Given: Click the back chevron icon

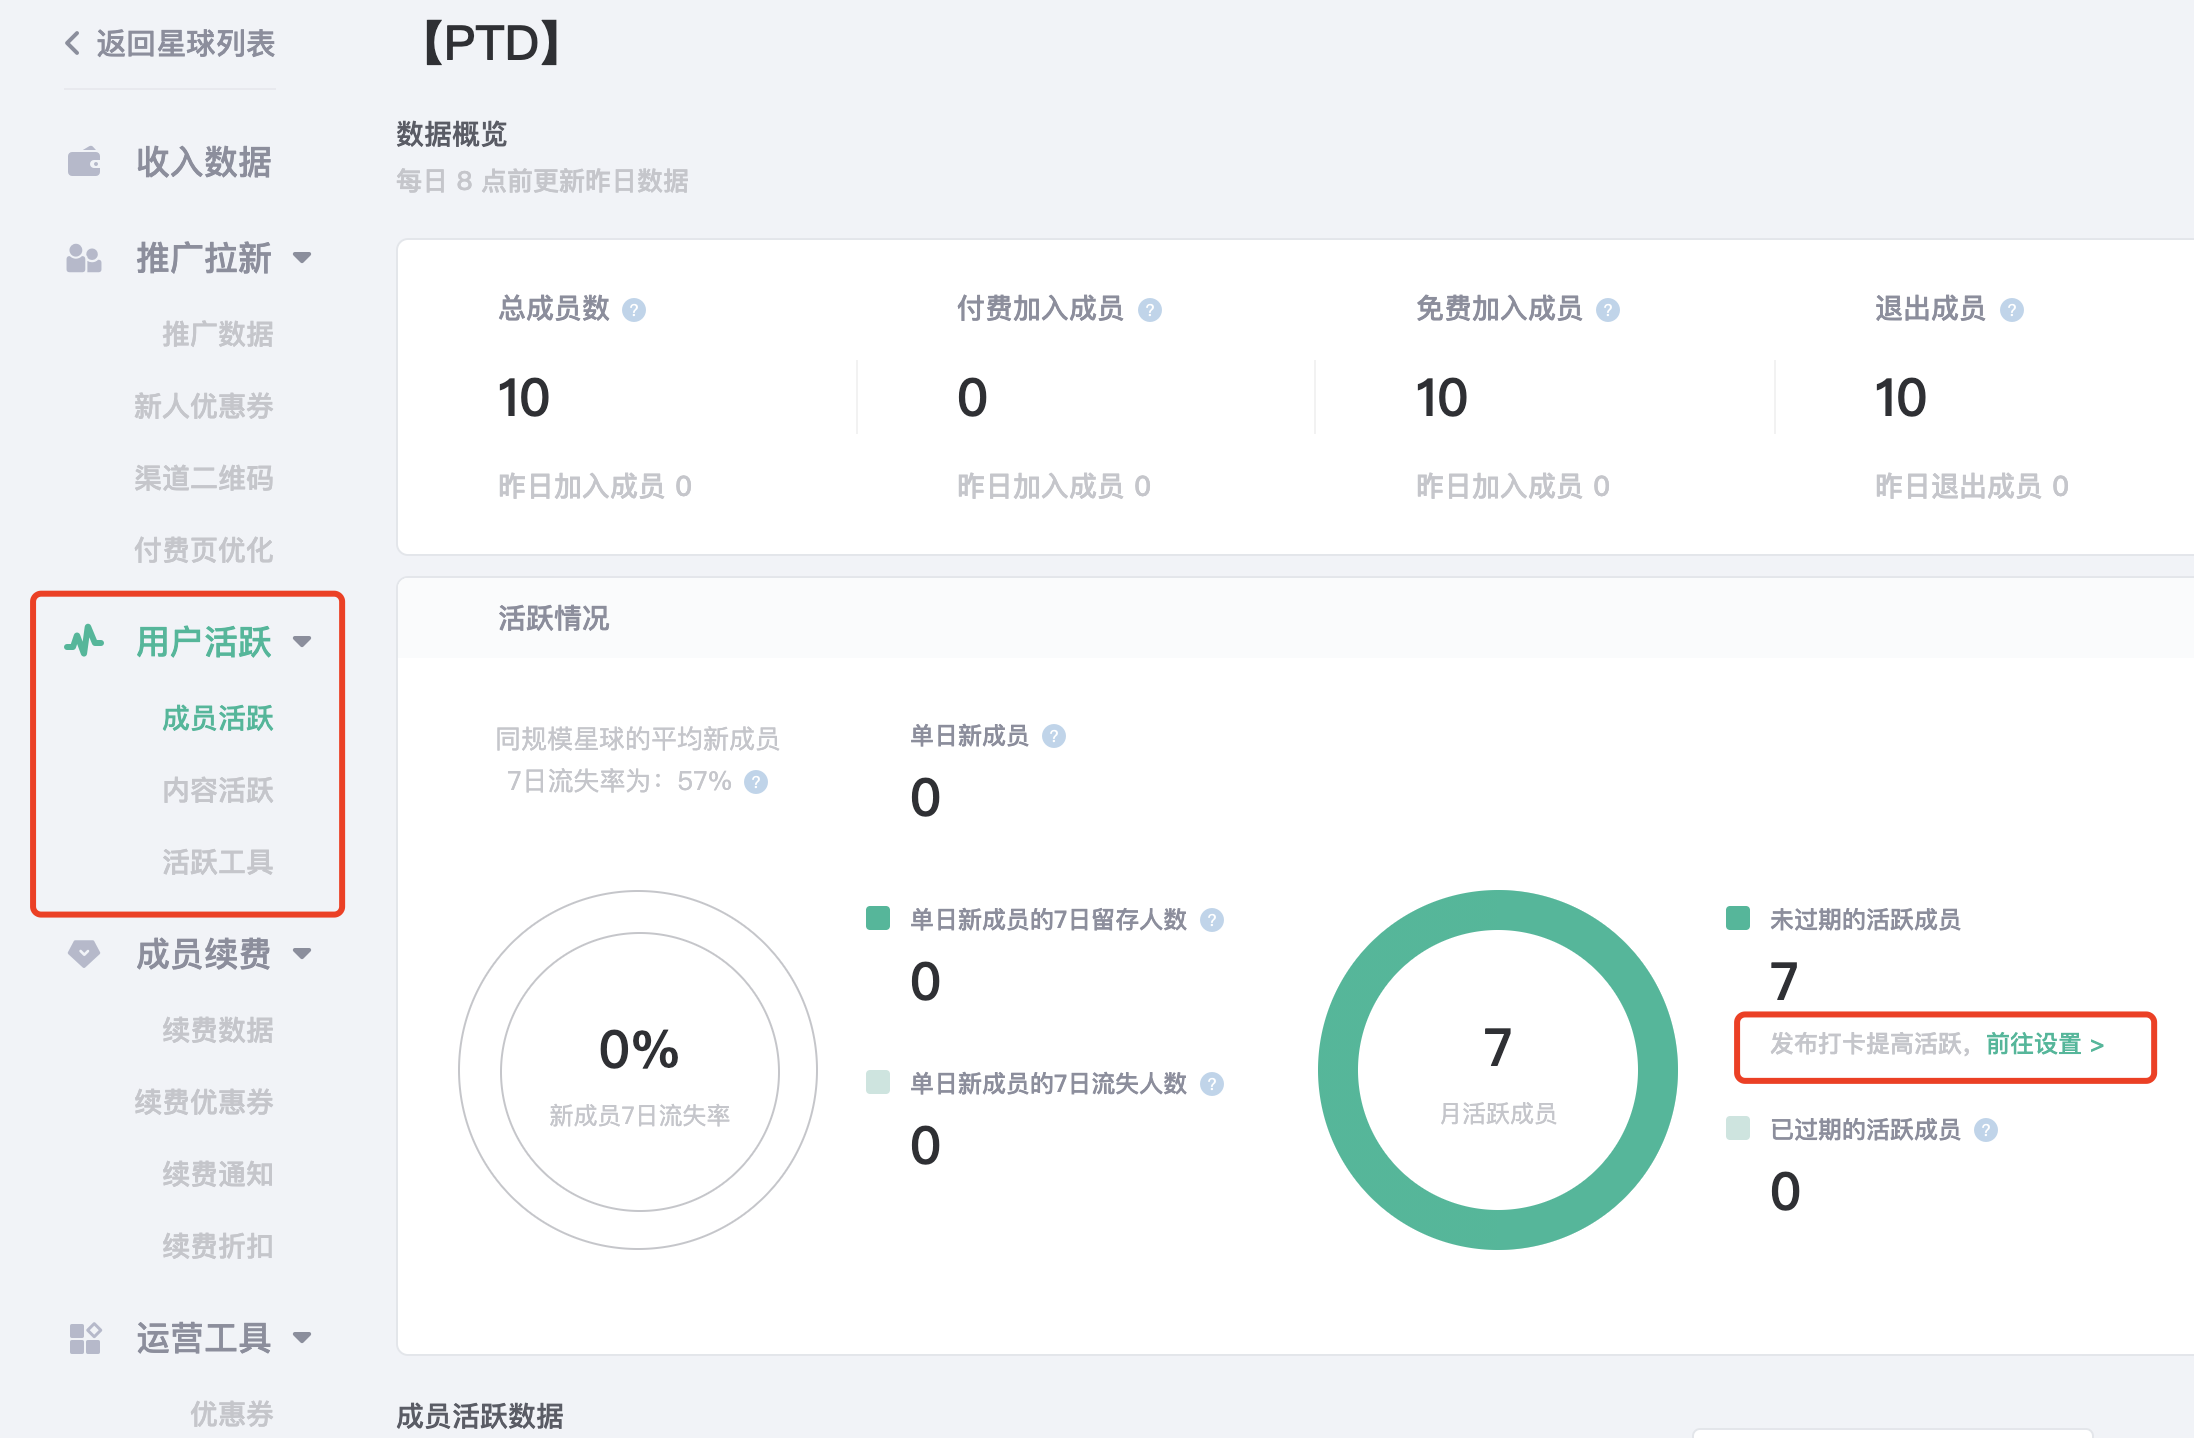Looking at the screenshot, I should coord(72,43).
